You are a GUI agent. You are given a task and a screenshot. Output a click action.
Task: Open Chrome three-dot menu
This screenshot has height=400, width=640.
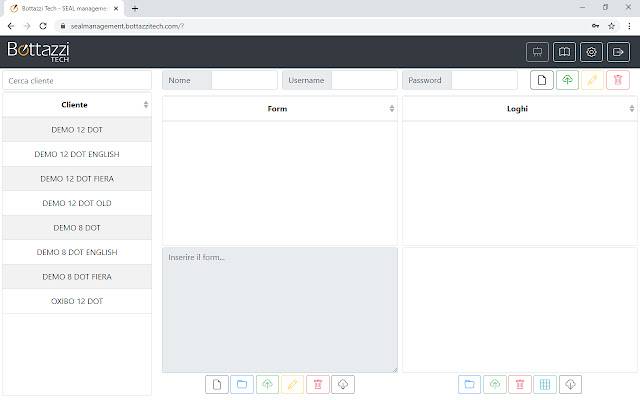coord(629,26)
